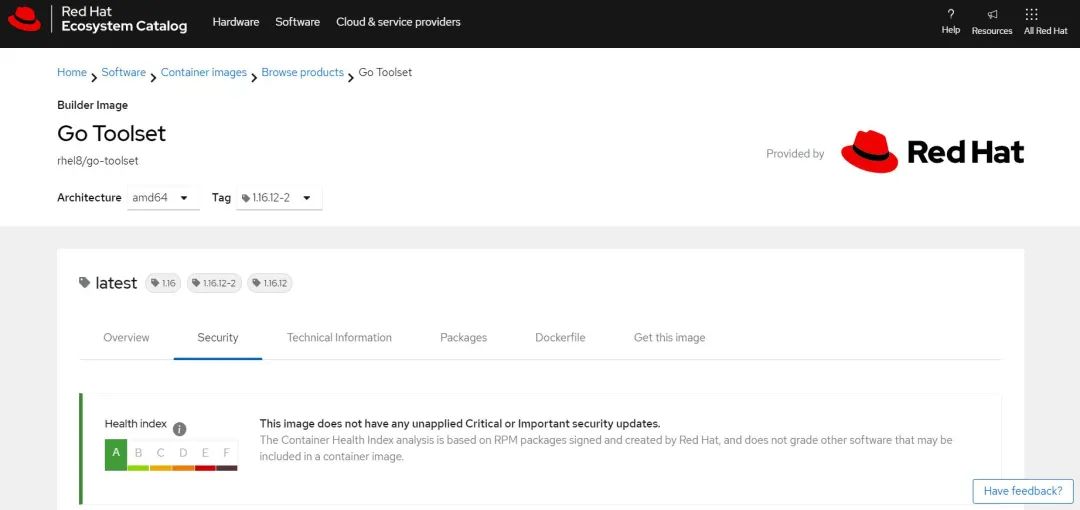Go to Software breadcrumb link
The image size is (1080, 510).
click(x=123, y=72)
